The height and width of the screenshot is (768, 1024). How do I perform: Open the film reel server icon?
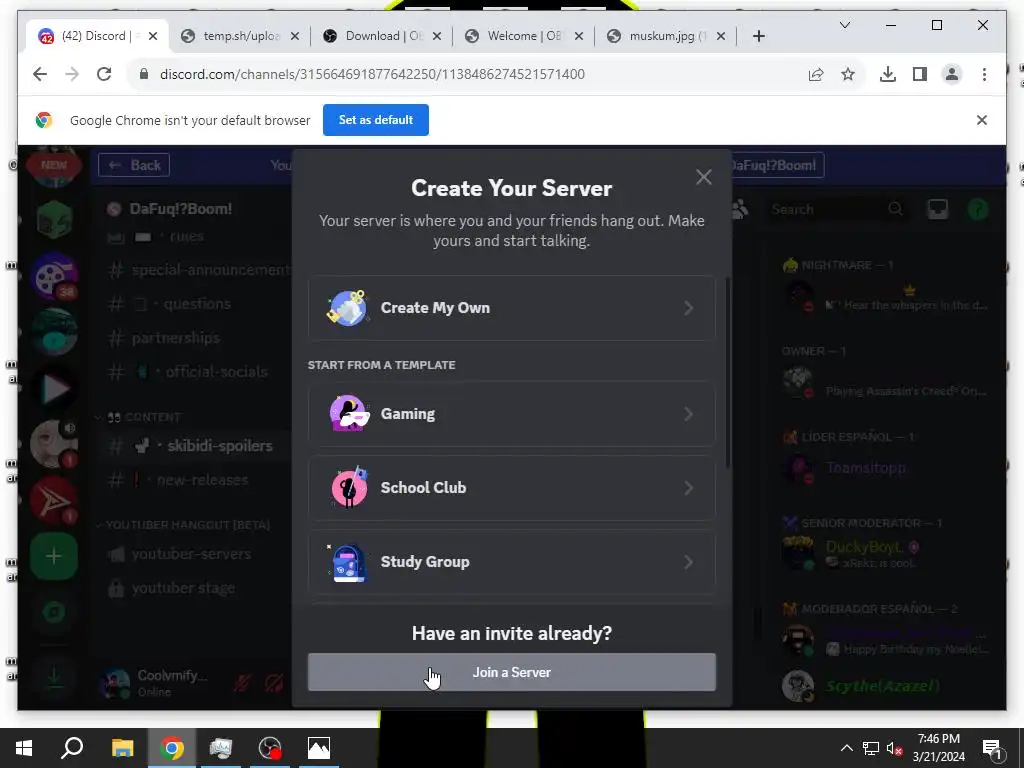[x=54, y=276]
